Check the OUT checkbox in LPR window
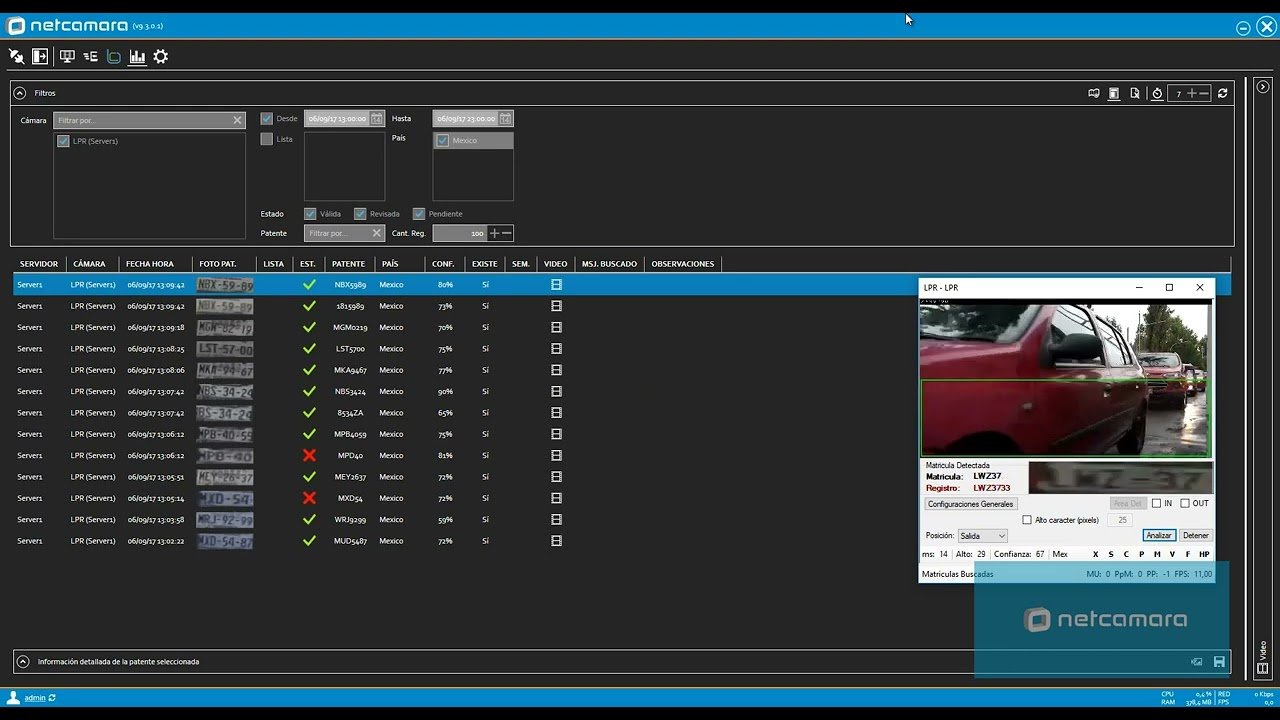1280x720 pixels. tap(1185, 504)
